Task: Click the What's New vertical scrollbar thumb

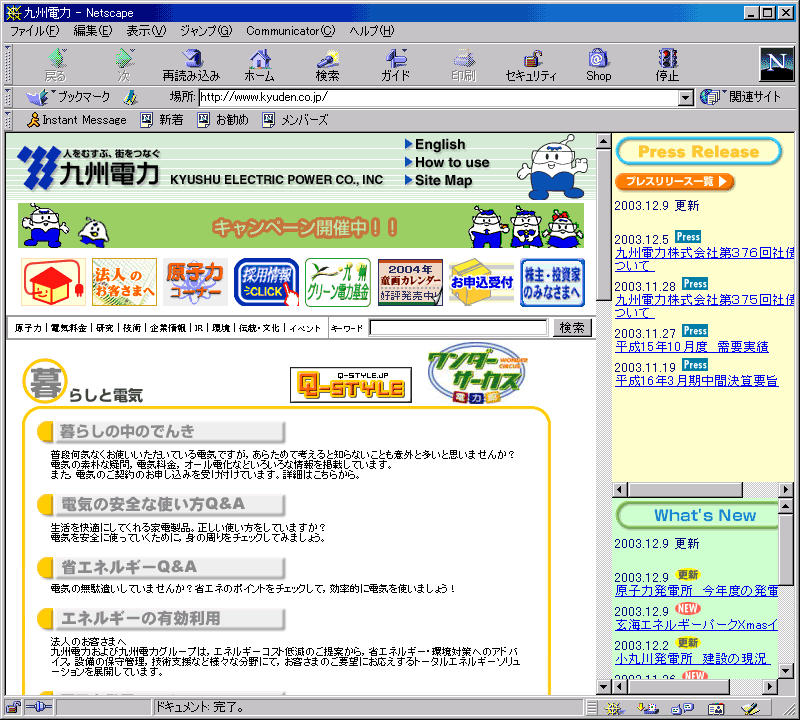Action: [786, 550]
